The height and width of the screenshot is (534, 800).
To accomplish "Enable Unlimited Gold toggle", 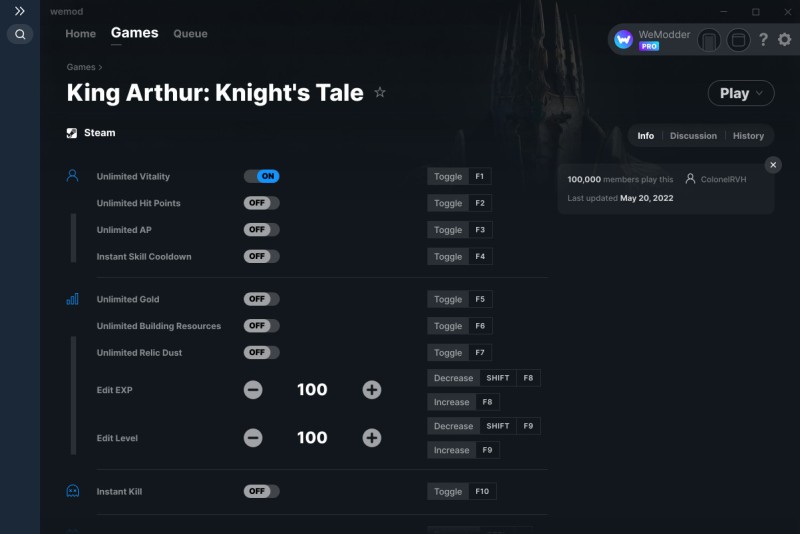I will point(261,299).
